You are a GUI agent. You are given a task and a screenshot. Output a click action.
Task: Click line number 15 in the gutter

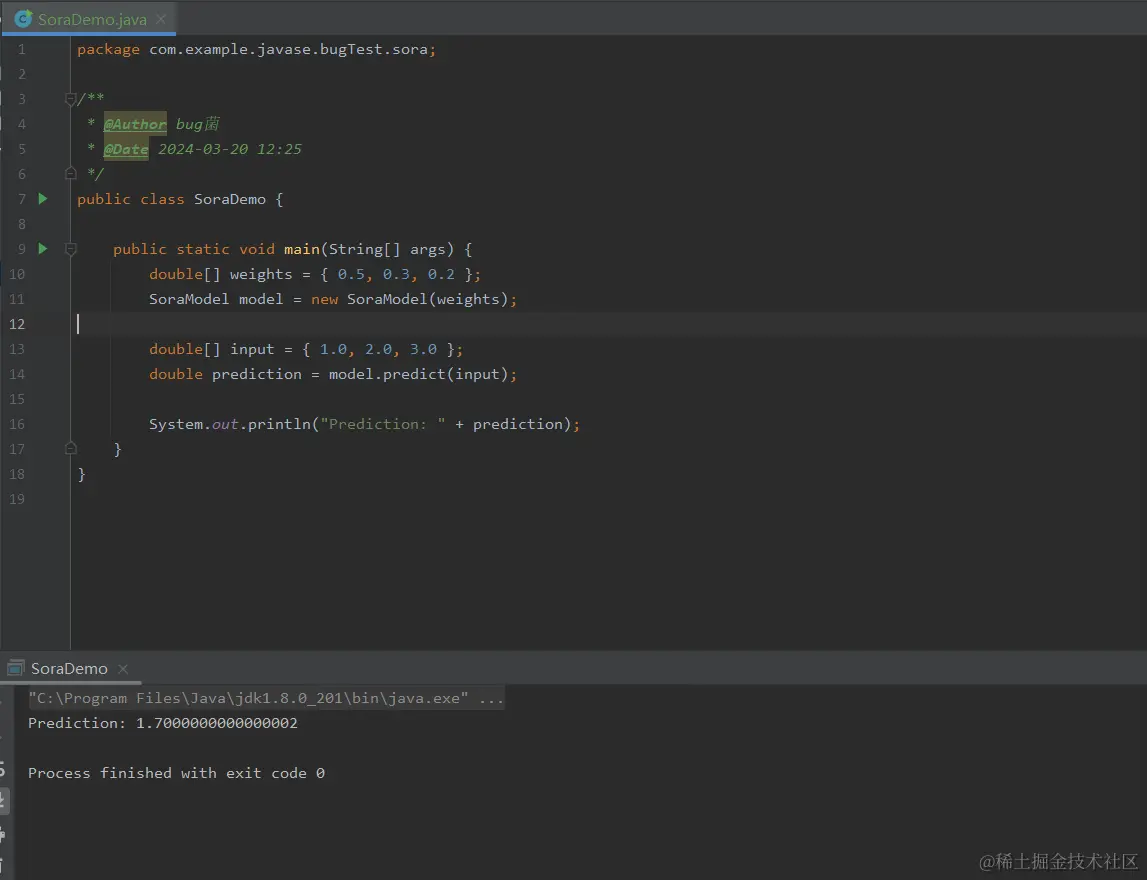tap(17, 399)
